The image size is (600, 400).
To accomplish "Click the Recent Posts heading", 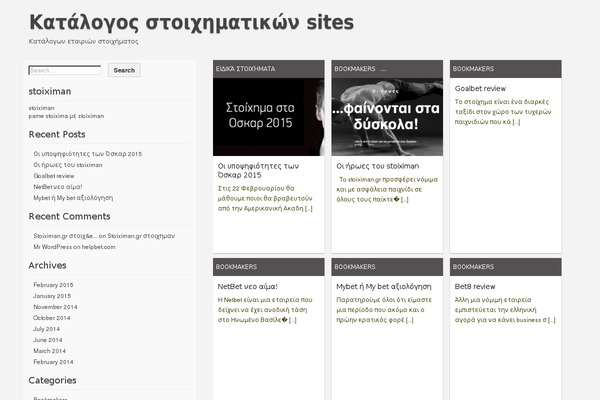I will coord(57,135).
